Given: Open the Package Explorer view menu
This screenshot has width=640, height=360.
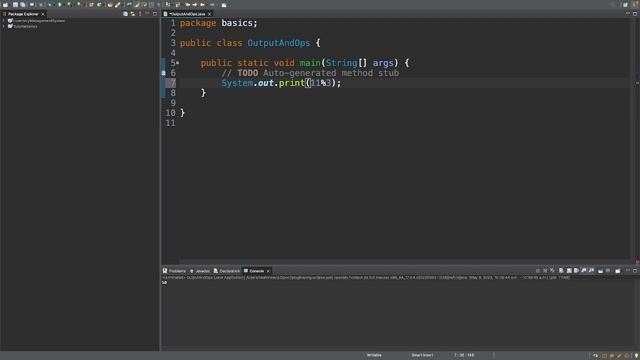Looking at the screenshot, I should (140, 14).
